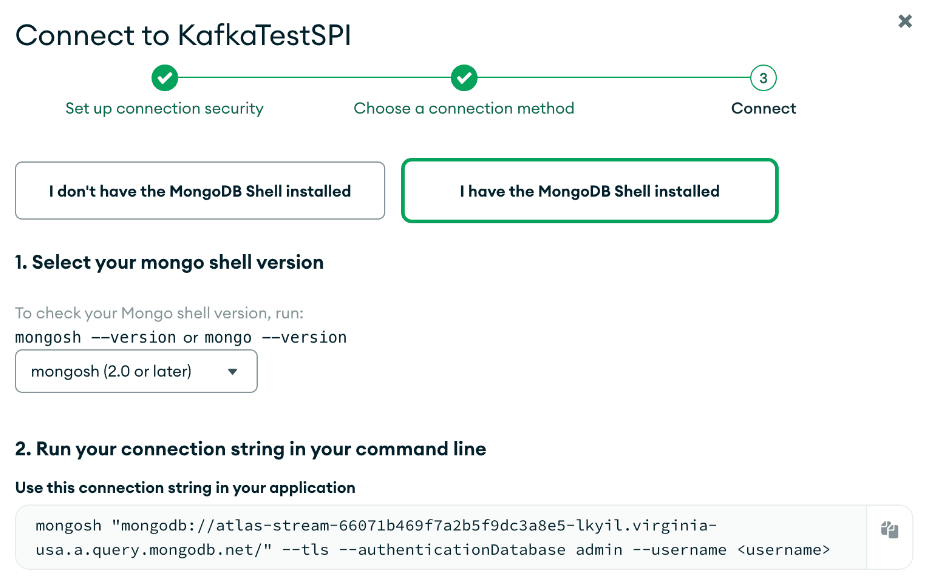Click the step 3 circle indicator
Screen dimensions: 932x584
[763, 77]
